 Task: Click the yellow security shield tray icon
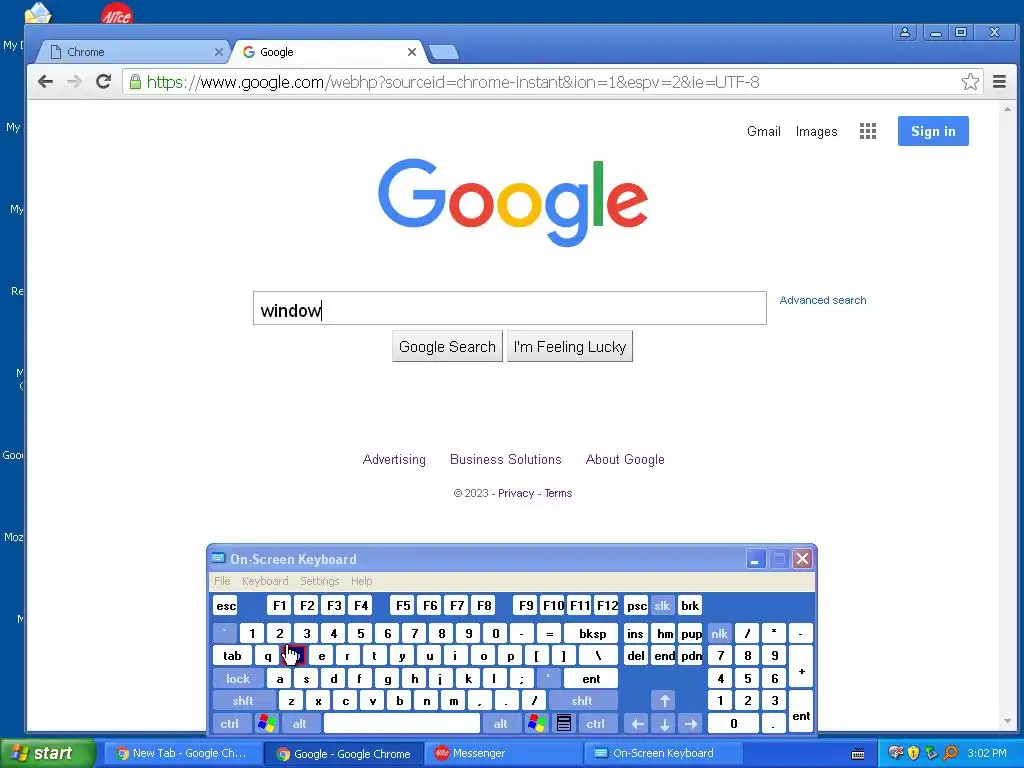913,753
